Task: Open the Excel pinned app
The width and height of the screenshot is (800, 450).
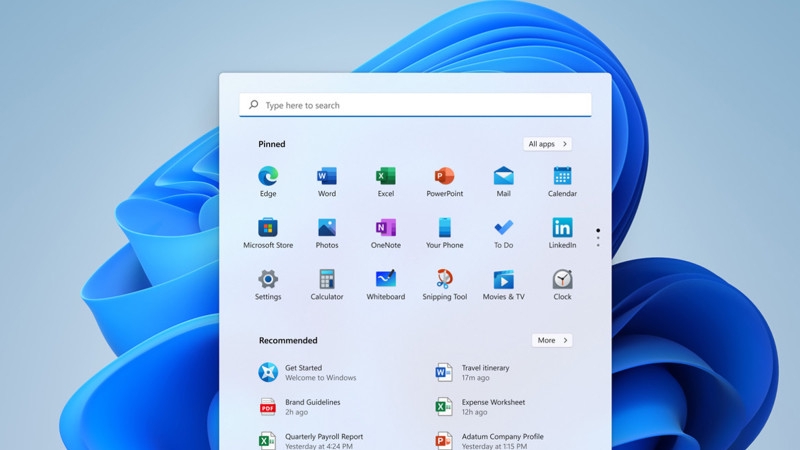Action: [386, 176]
